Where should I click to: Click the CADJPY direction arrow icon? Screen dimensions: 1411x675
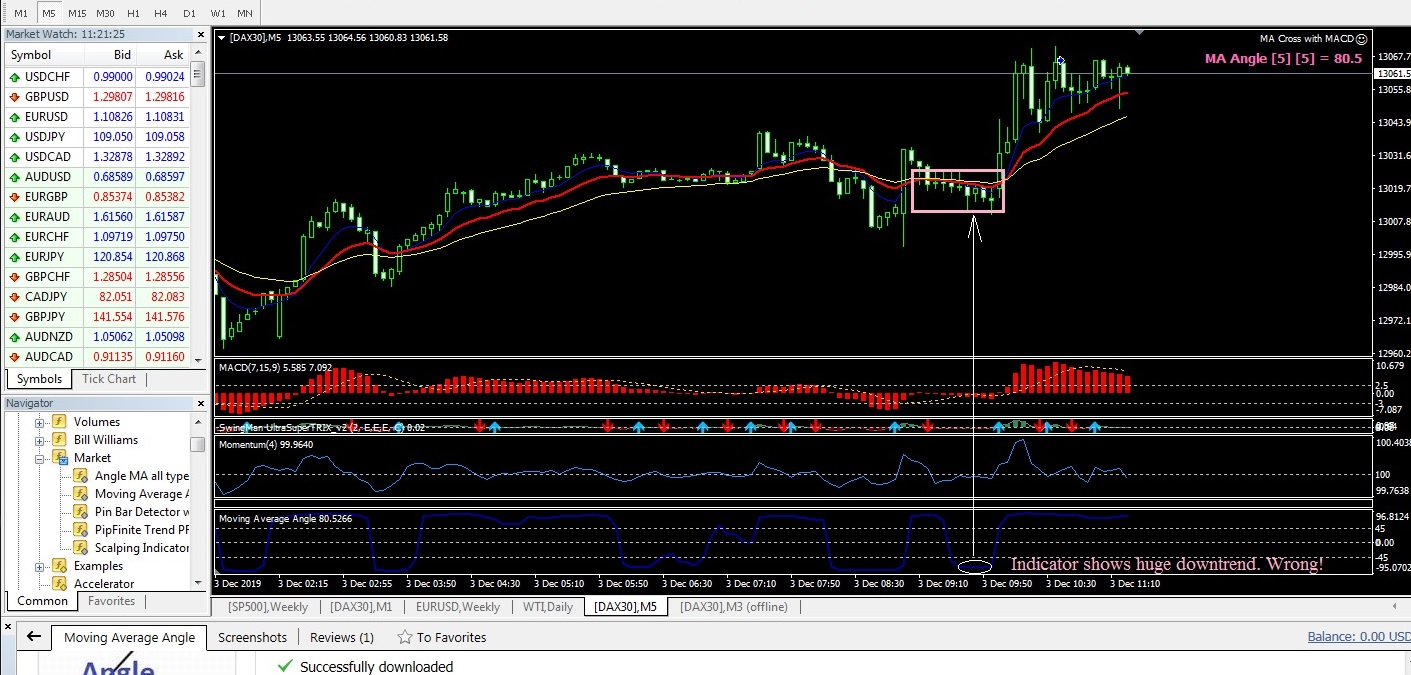click(15, 297)
